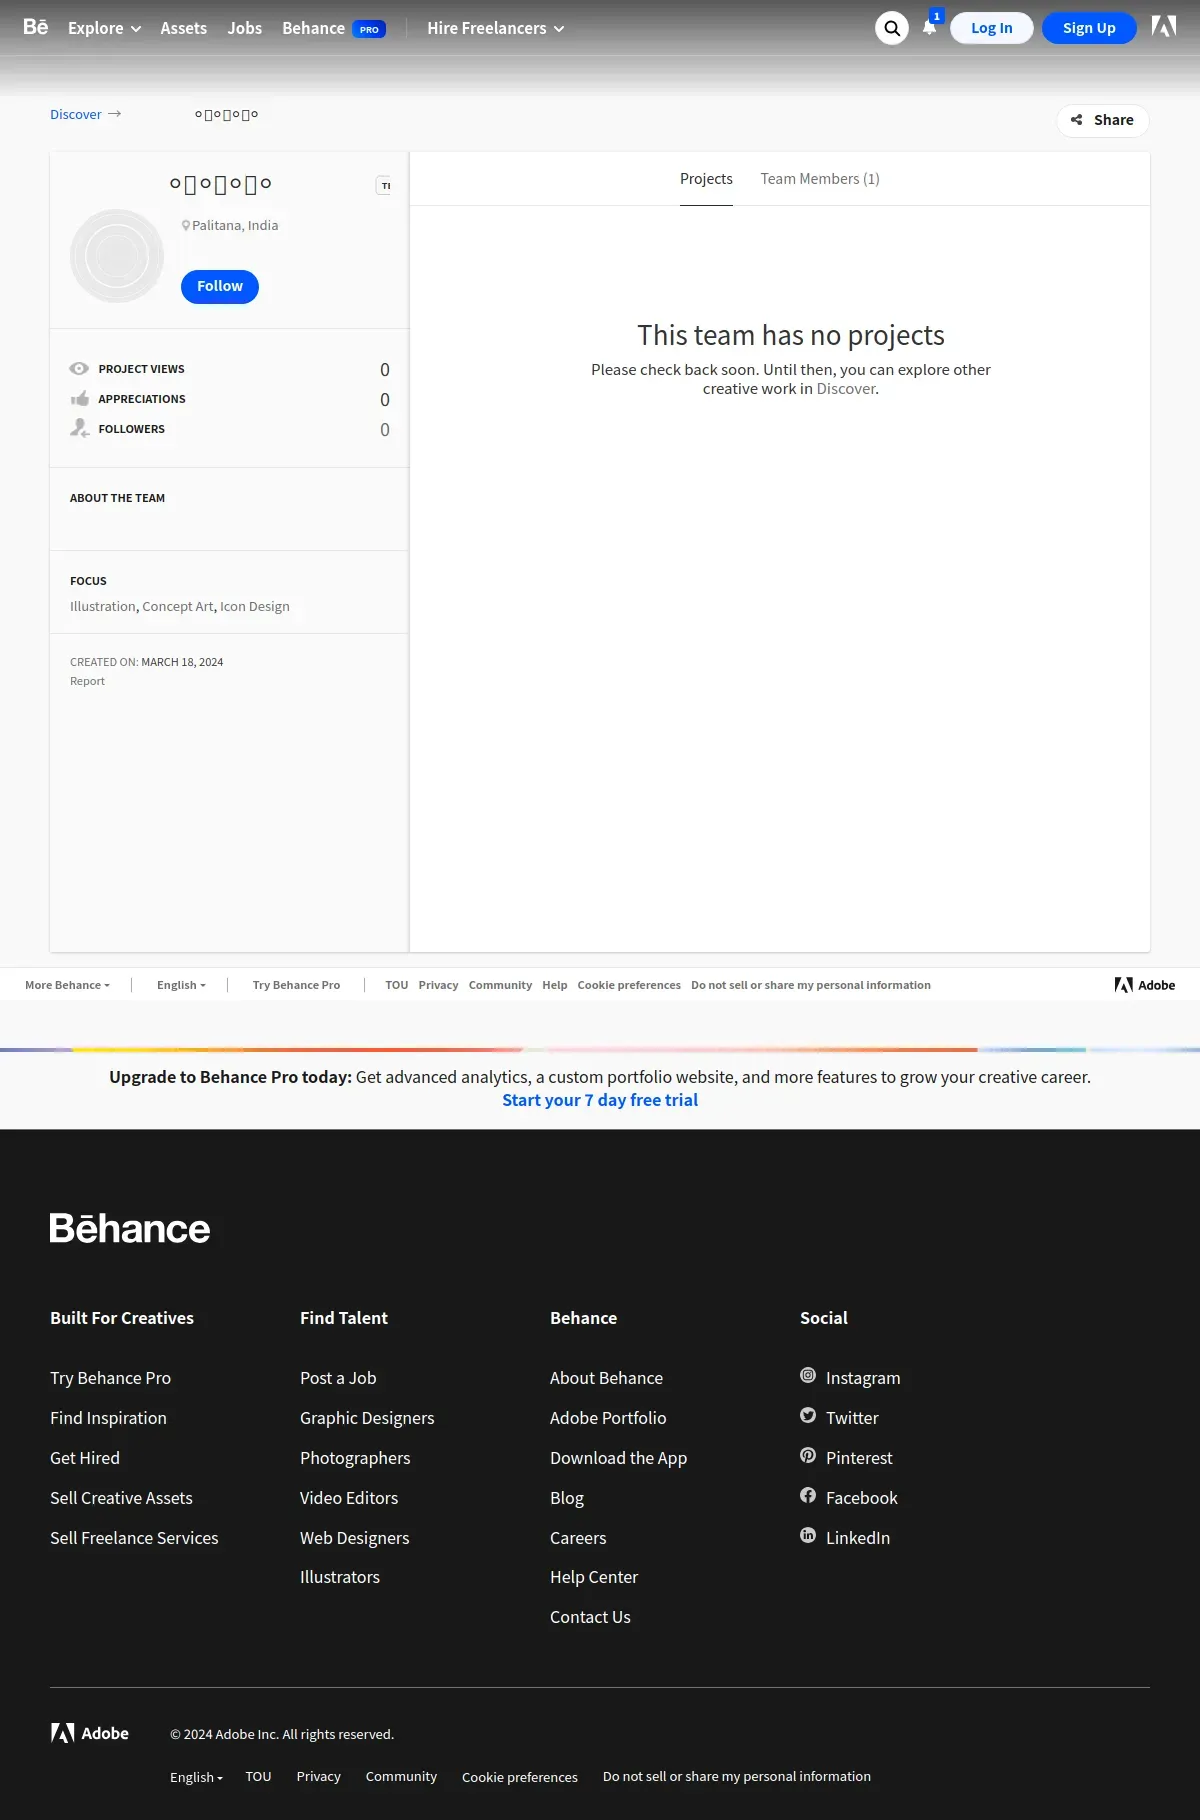
Task: Click the Facebook icon in the footer
Action: [808, 1496]
